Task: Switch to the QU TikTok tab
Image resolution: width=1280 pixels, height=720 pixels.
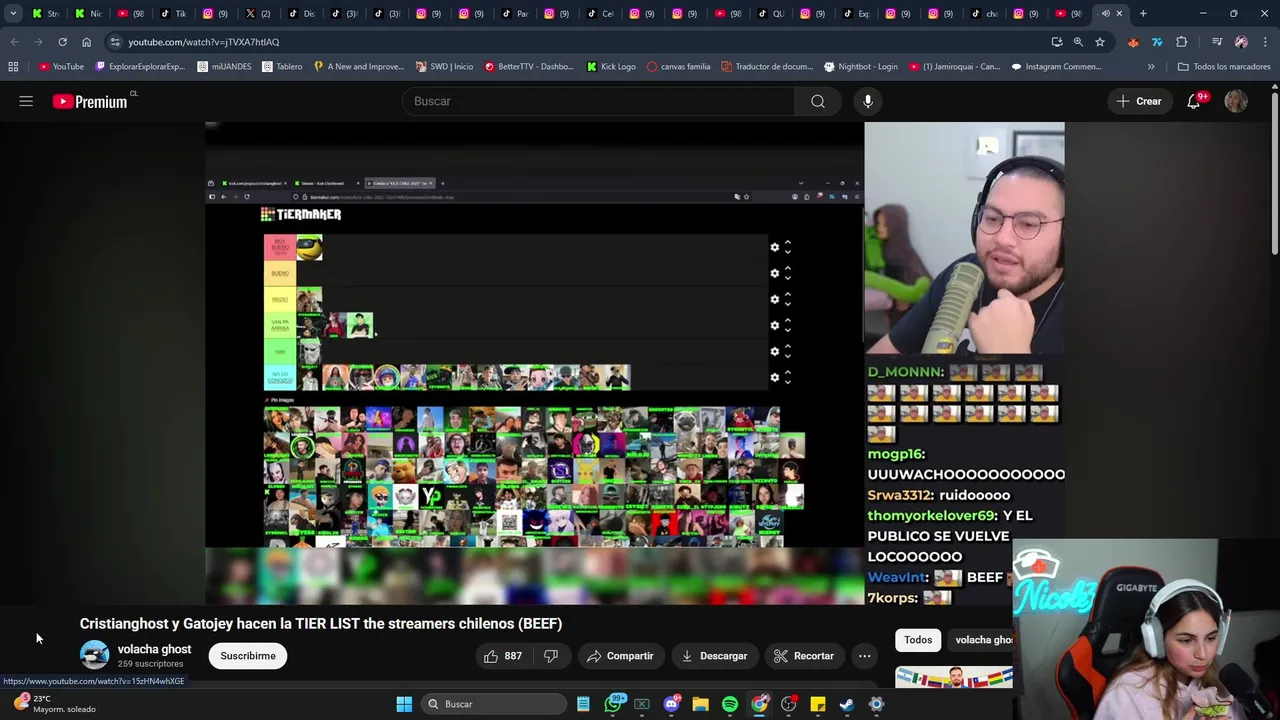Action: click(x=771, y=14)
